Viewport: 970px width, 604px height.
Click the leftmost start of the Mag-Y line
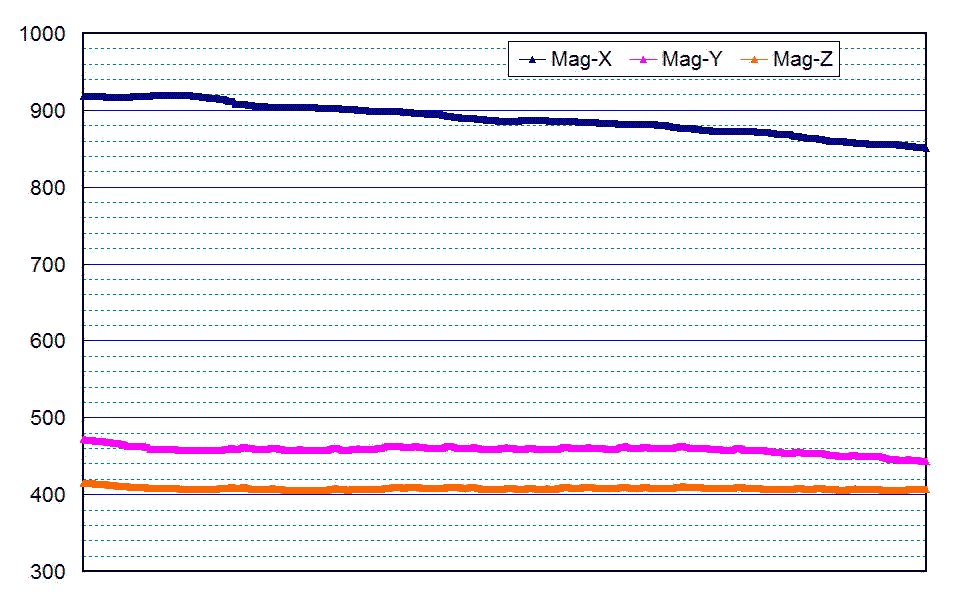[85, 440]
